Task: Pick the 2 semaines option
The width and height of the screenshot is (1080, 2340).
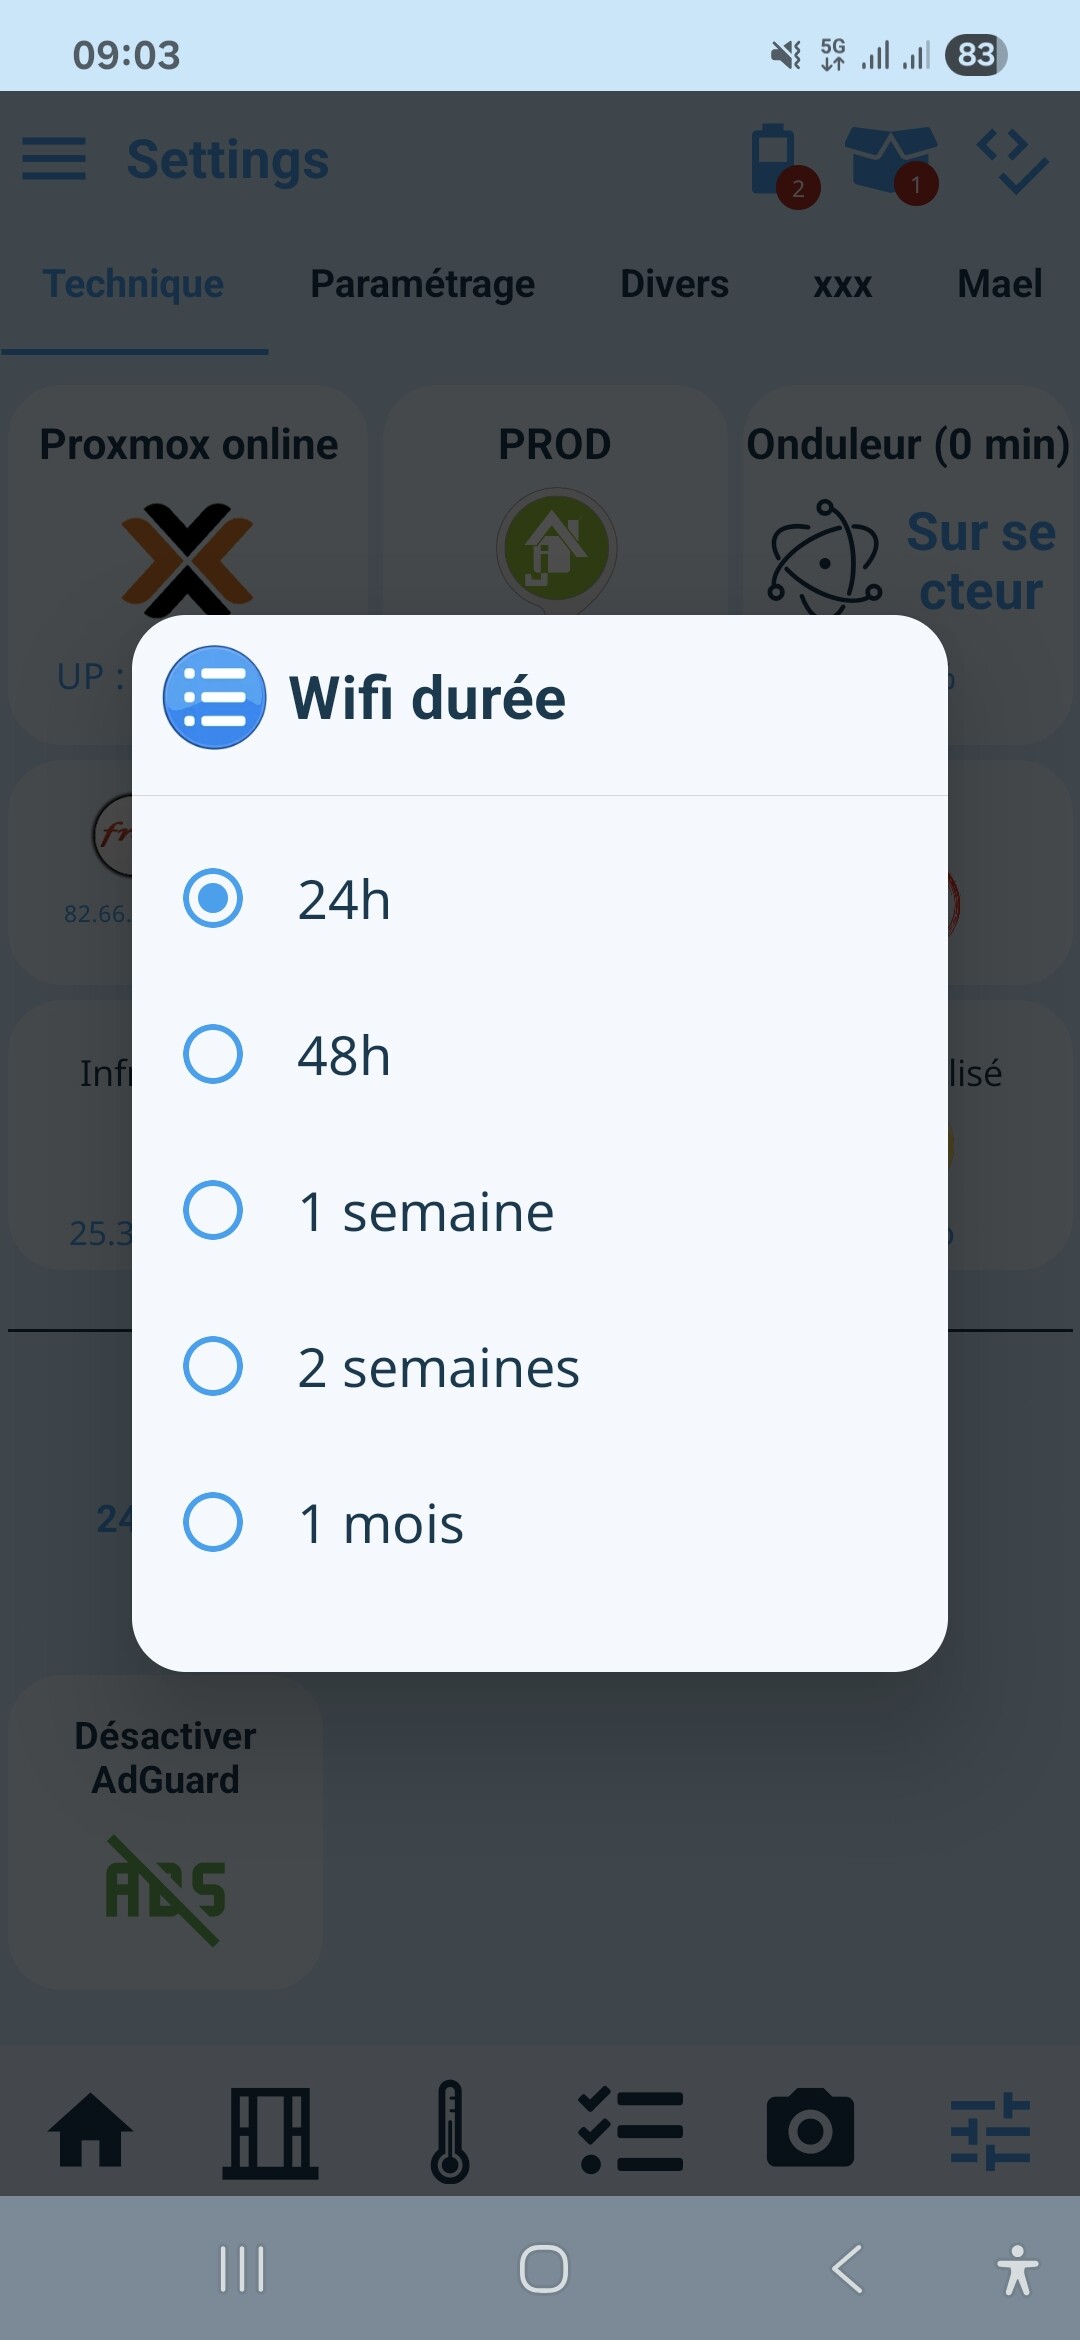Action: click(x=540, y=1366)
